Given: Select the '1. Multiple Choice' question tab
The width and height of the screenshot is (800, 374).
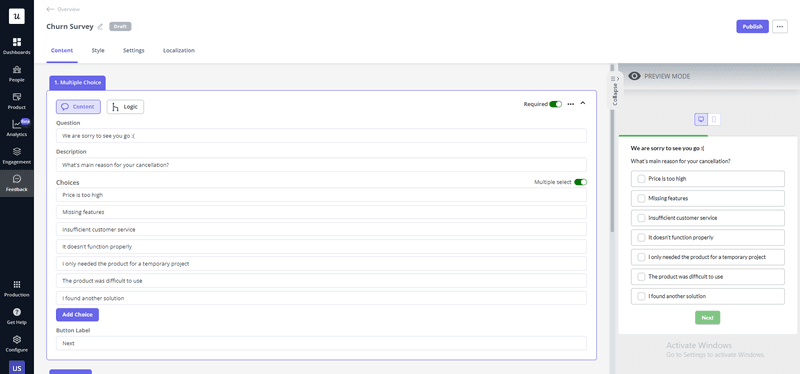Looking at the screenshot, I should pyautogui.click(x=78, y=82).
